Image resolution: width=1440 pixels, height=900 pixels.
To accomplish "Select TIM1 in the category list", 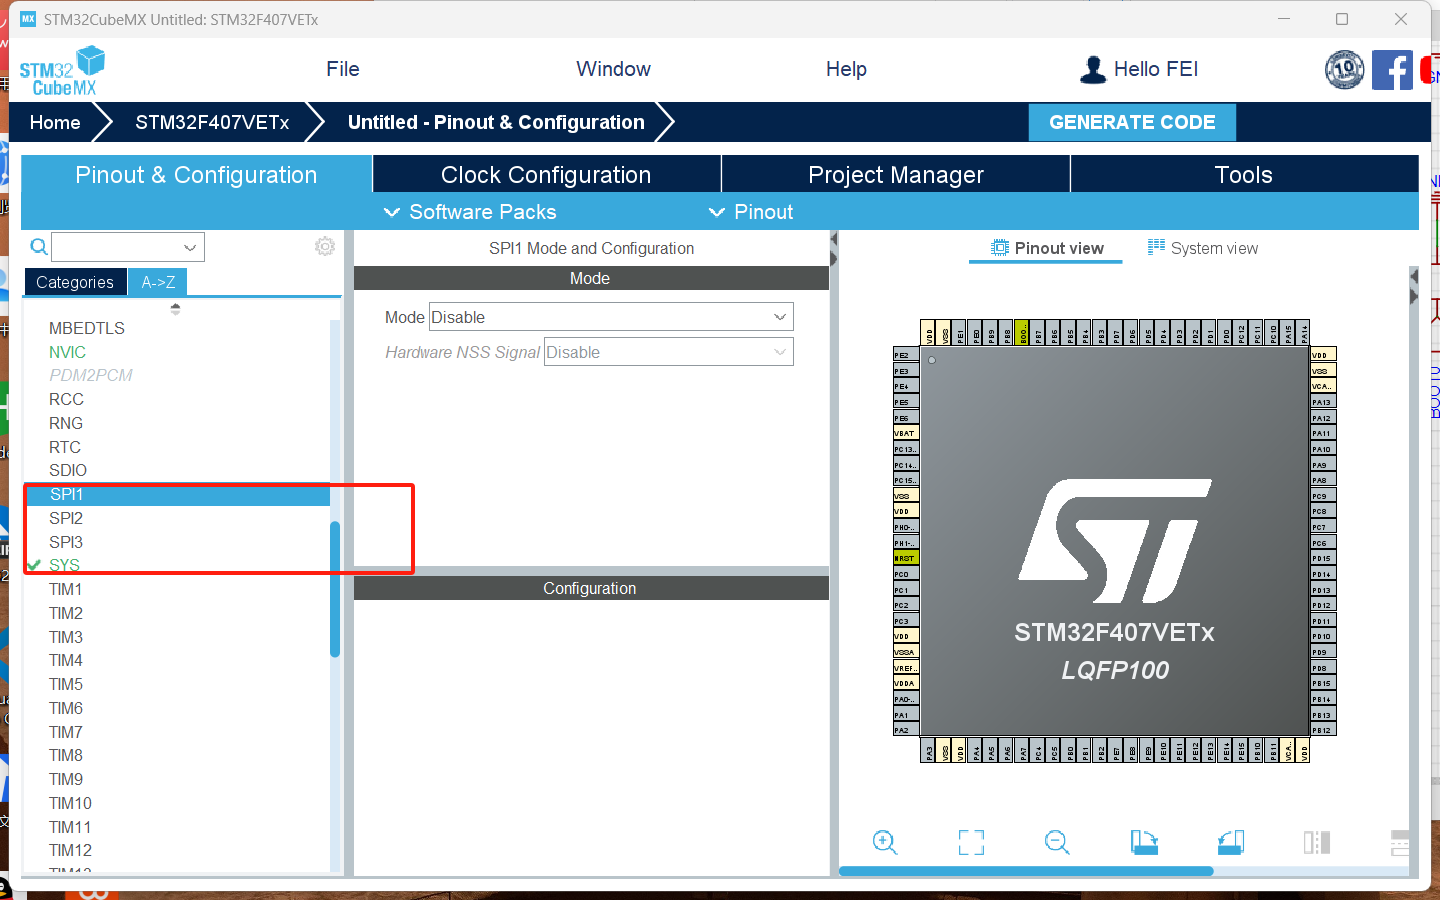I will [65, 589].
